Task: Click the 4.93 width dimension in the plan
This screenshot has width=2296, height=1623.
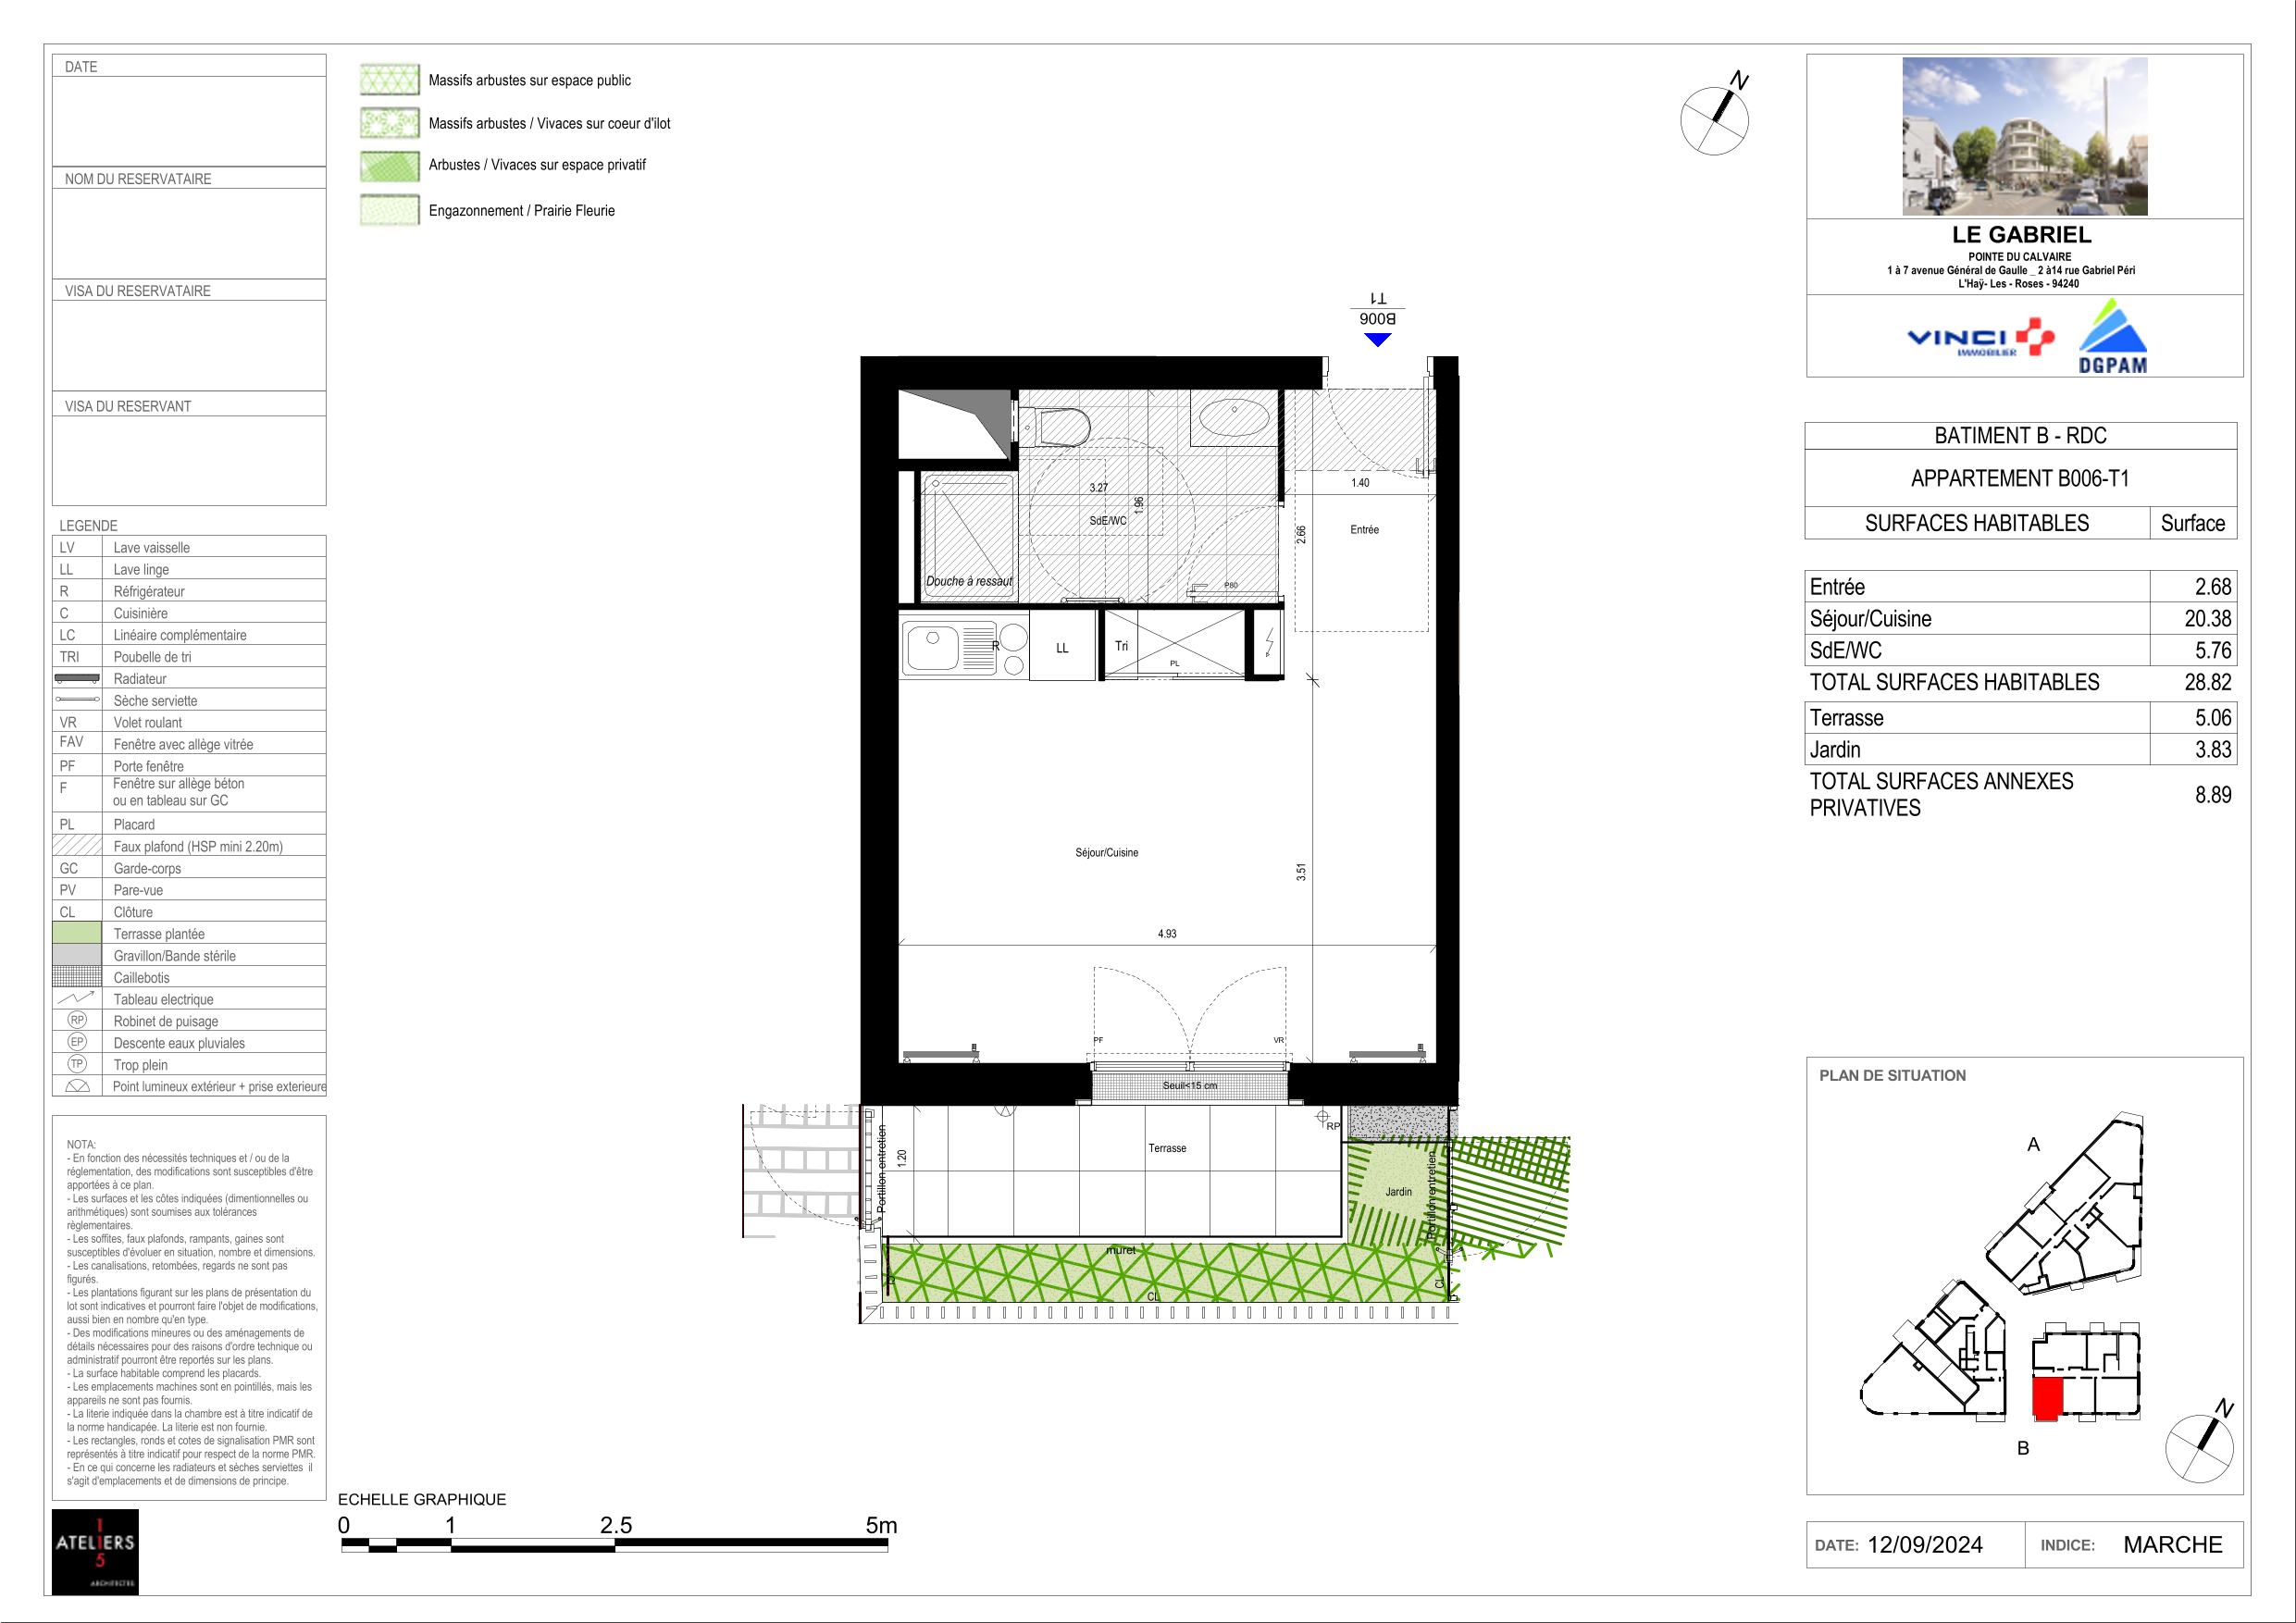Action: [1167, 933]
